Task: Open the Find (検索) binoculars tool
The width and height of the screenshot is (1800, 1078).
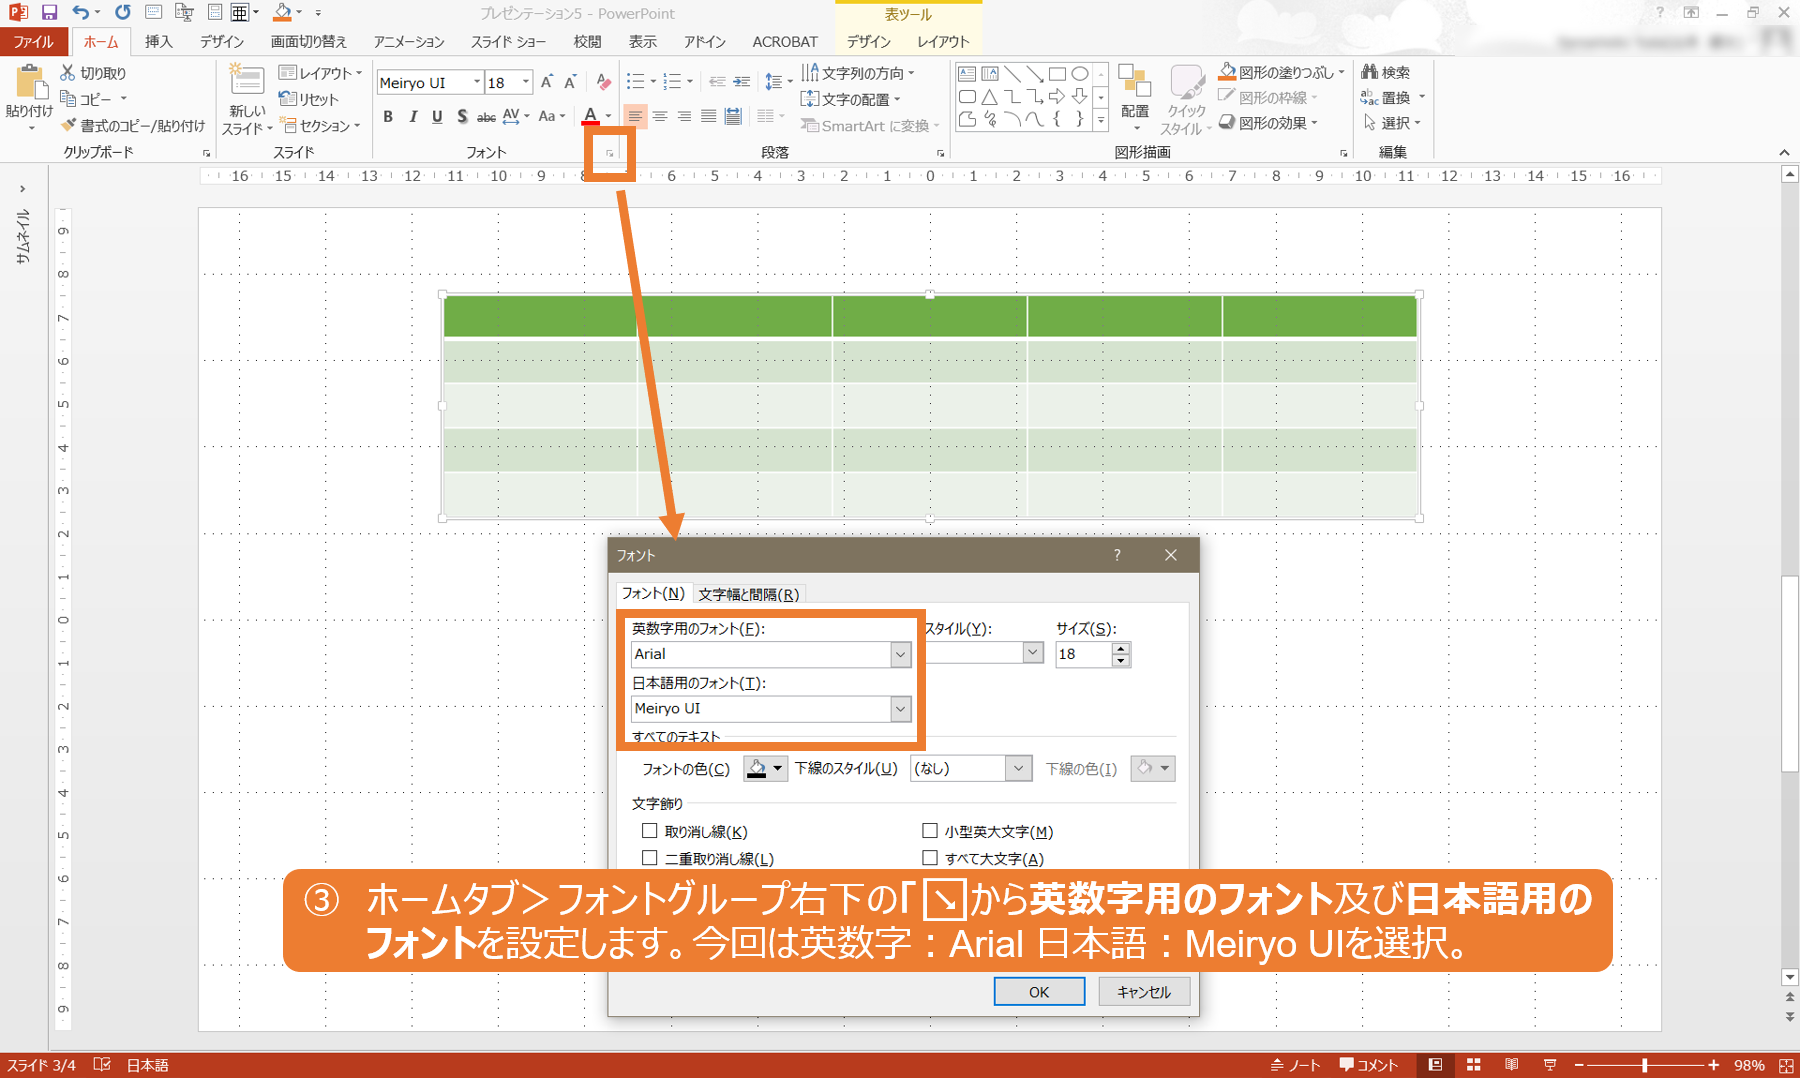Action: coord(1385,72)
